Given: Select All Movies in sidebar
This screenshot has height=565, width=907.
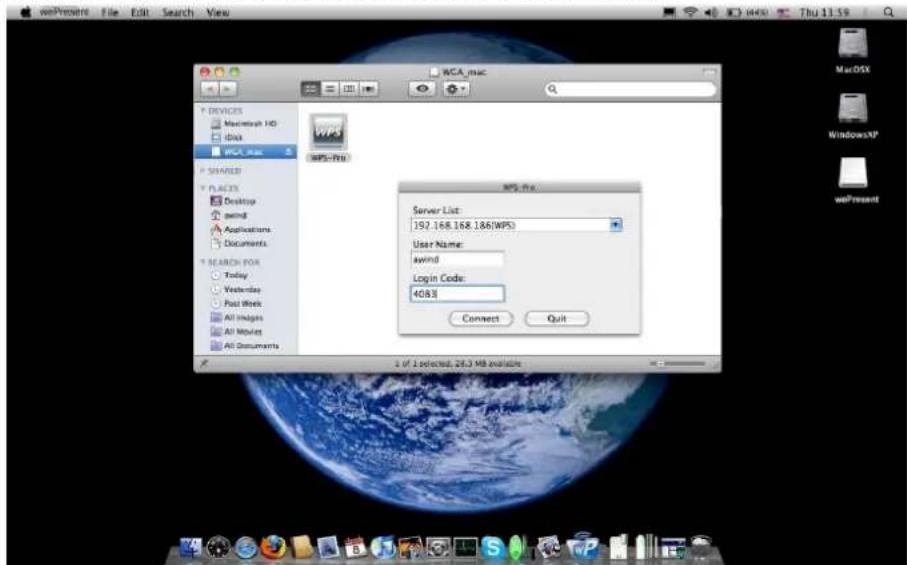Looking at the screenshot, I should [x=236, y=331].
